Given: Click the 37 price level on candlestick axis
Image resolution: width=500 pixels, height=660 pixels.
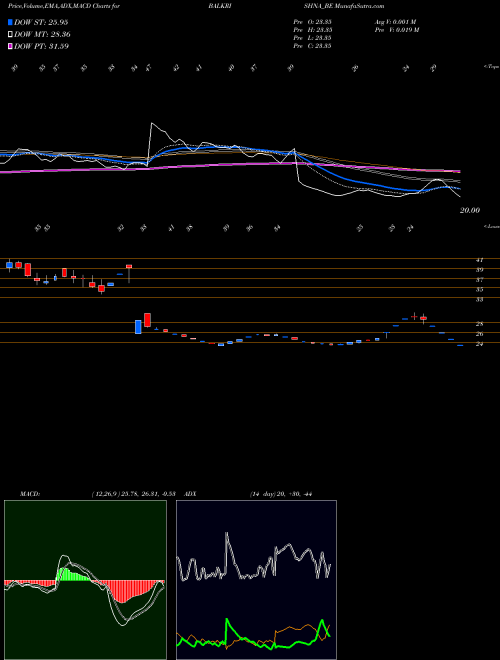Looking at the screenshot, I should 479,280.
